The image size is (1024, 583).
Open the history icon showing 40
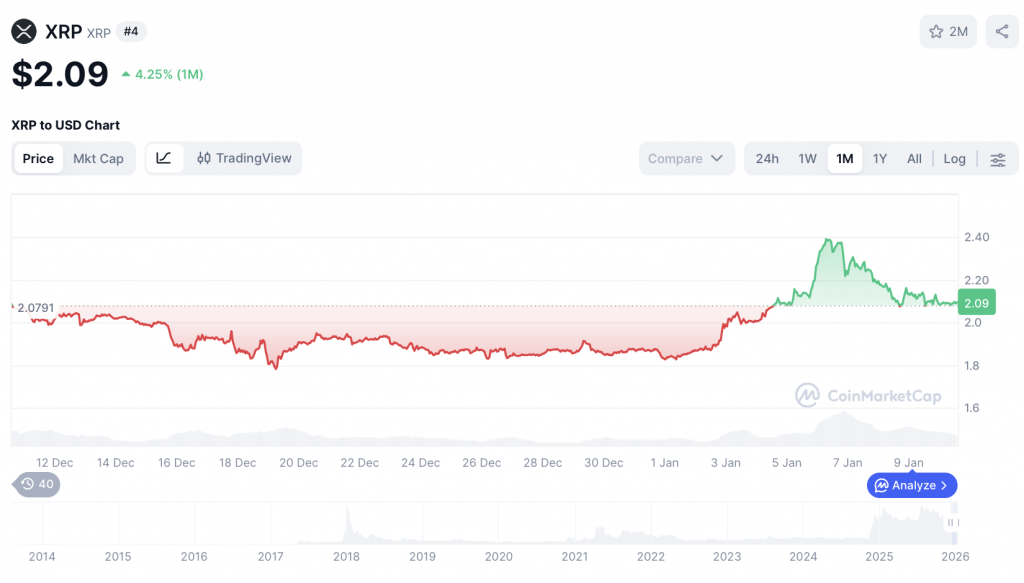click(36, 484)
